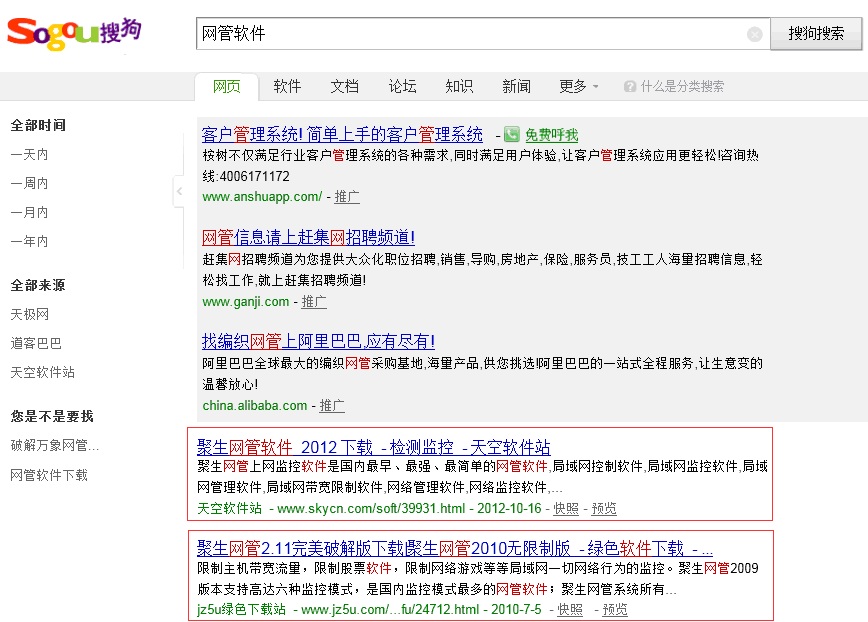Click the 全部来源 heading
Image resolution: width=868 pixels, height=622 pixels.
[38, 286]
